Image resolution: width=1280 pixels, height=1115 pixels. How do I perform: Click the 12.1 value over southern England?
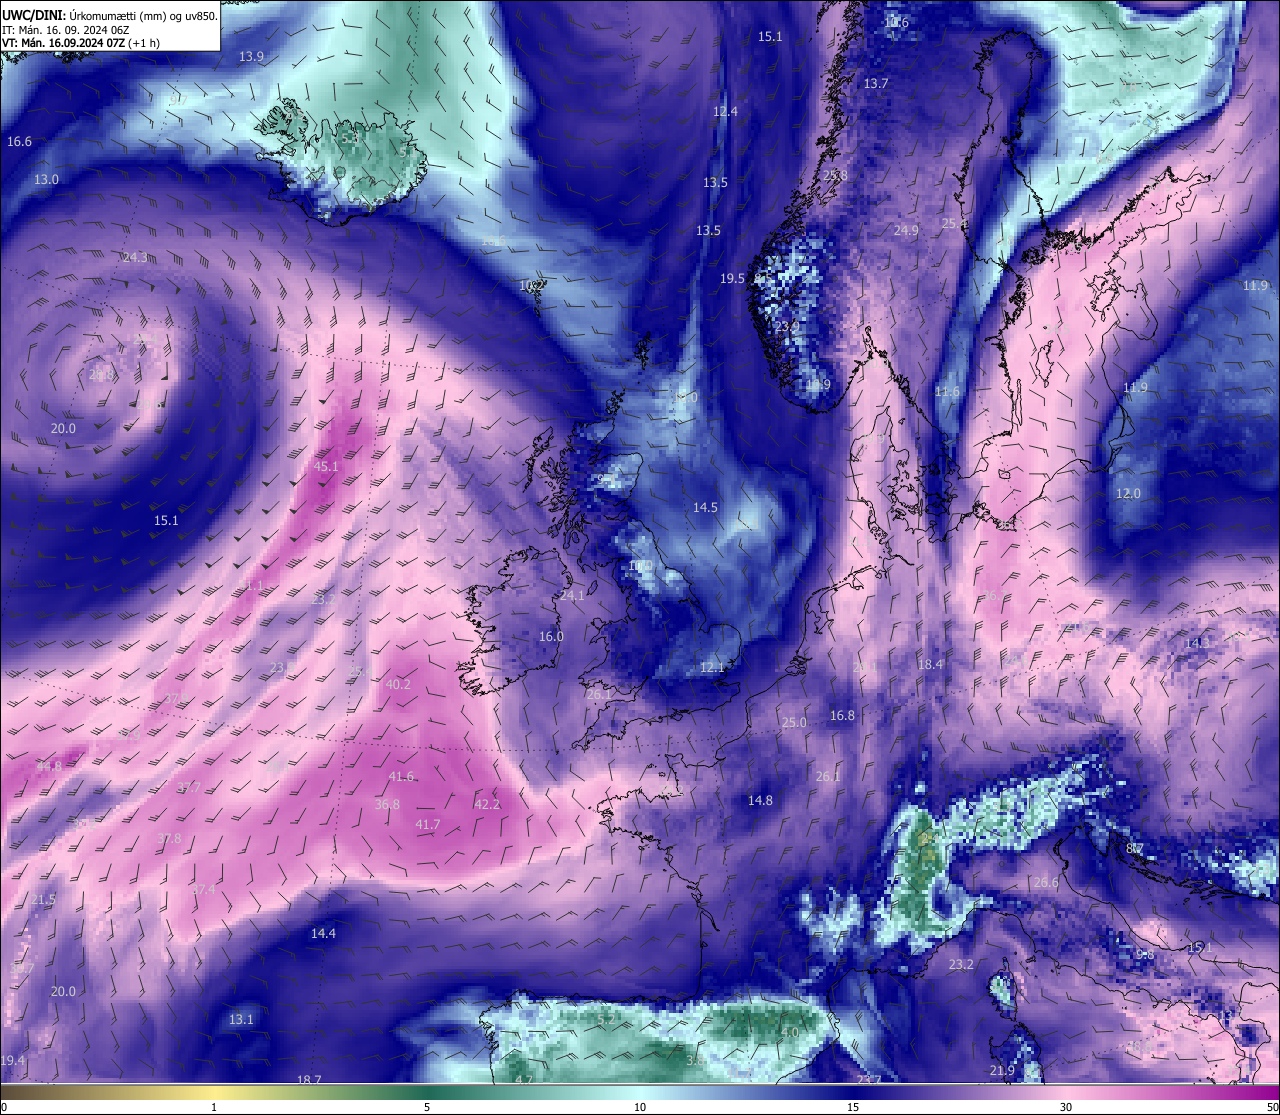(x=712, y=666)
